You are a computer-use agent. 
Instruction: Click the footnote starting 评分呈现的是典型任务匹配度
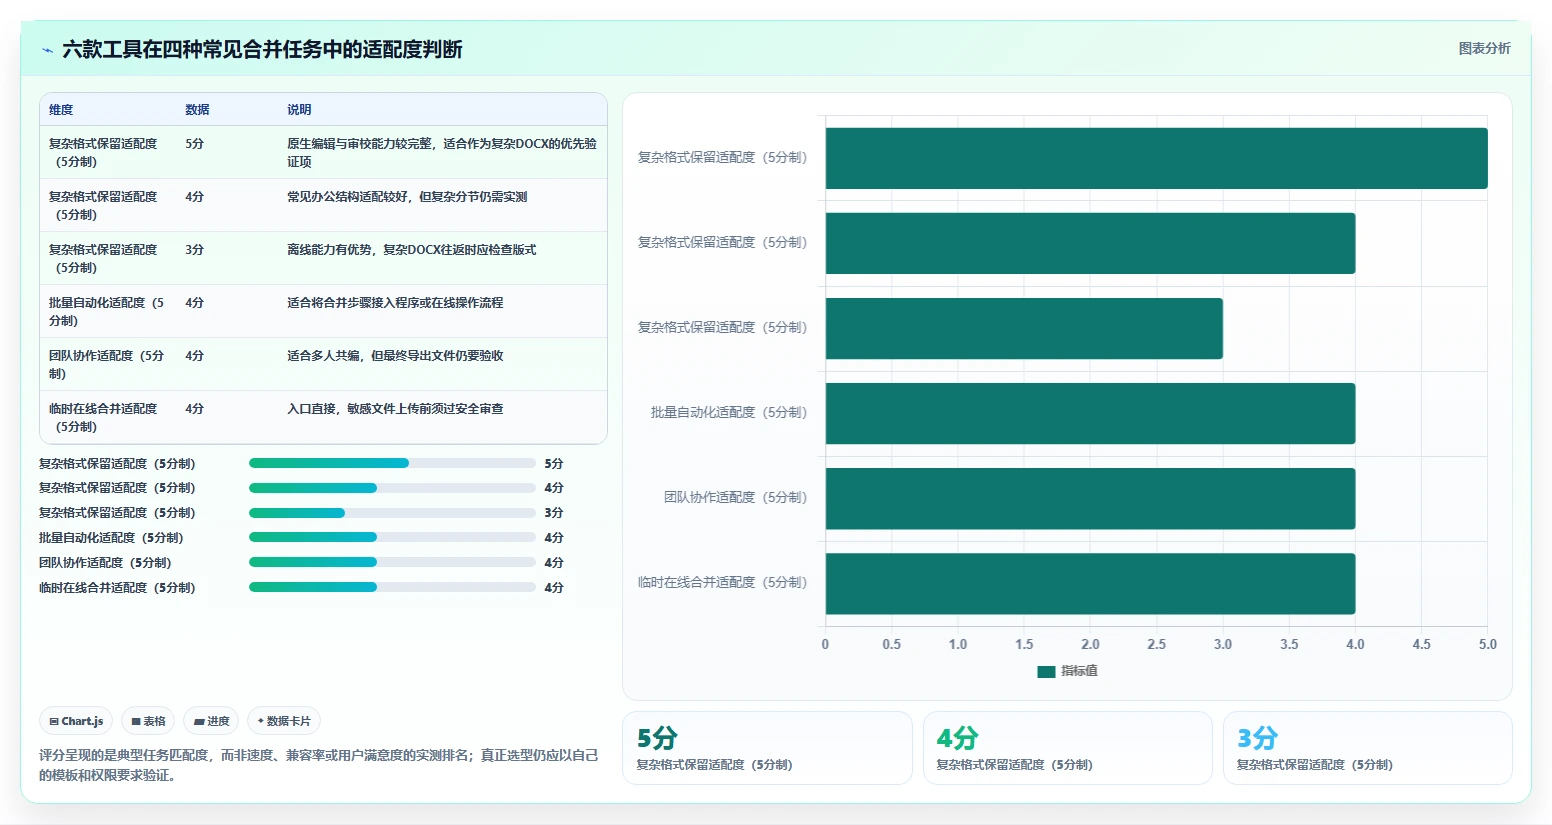[x=318, y=765]
